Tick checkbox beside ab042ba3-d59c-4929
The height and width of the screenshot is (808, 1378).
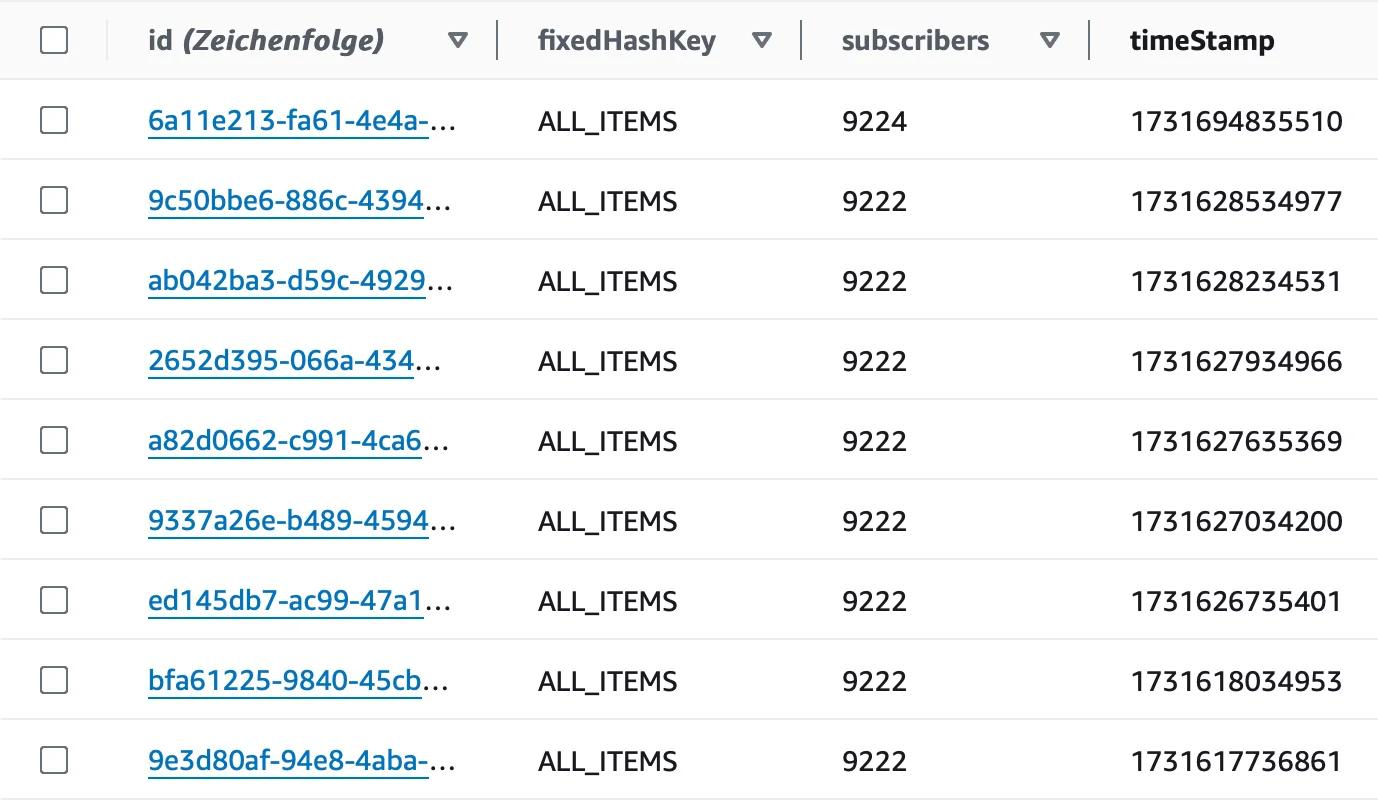[x=54, y=281]
